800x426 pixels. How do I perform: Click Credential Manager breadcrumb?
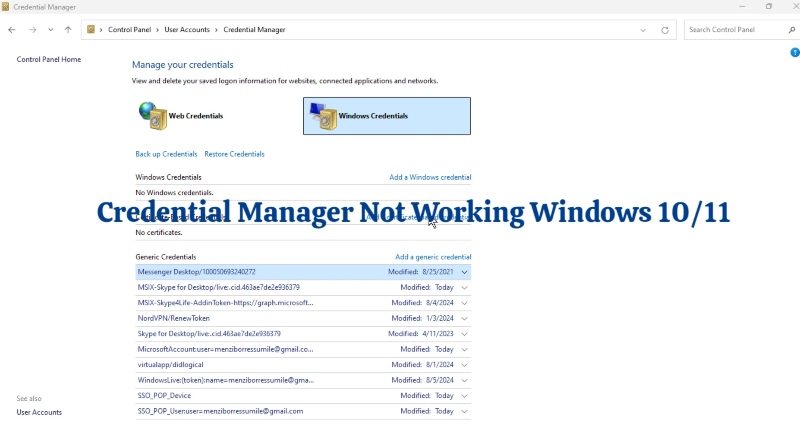[254, 30]
